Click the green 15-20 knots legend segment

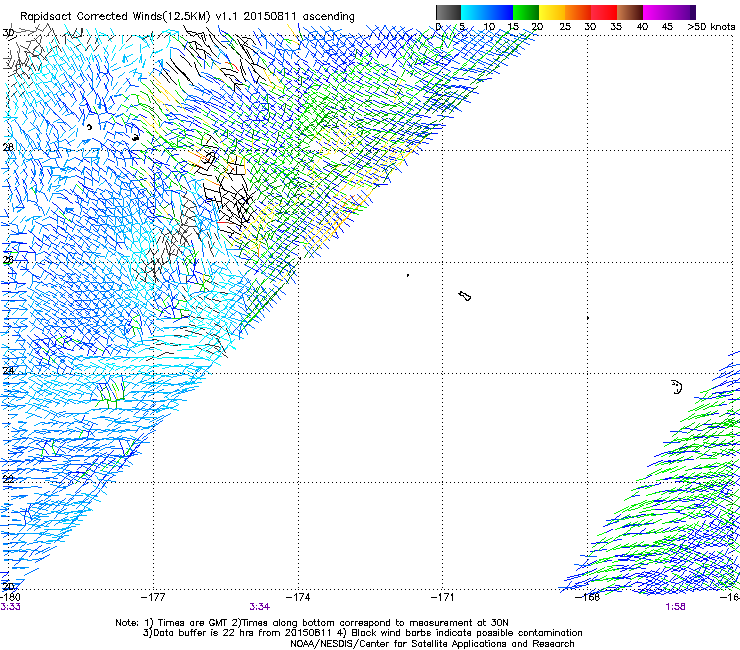tap(526, 12)
